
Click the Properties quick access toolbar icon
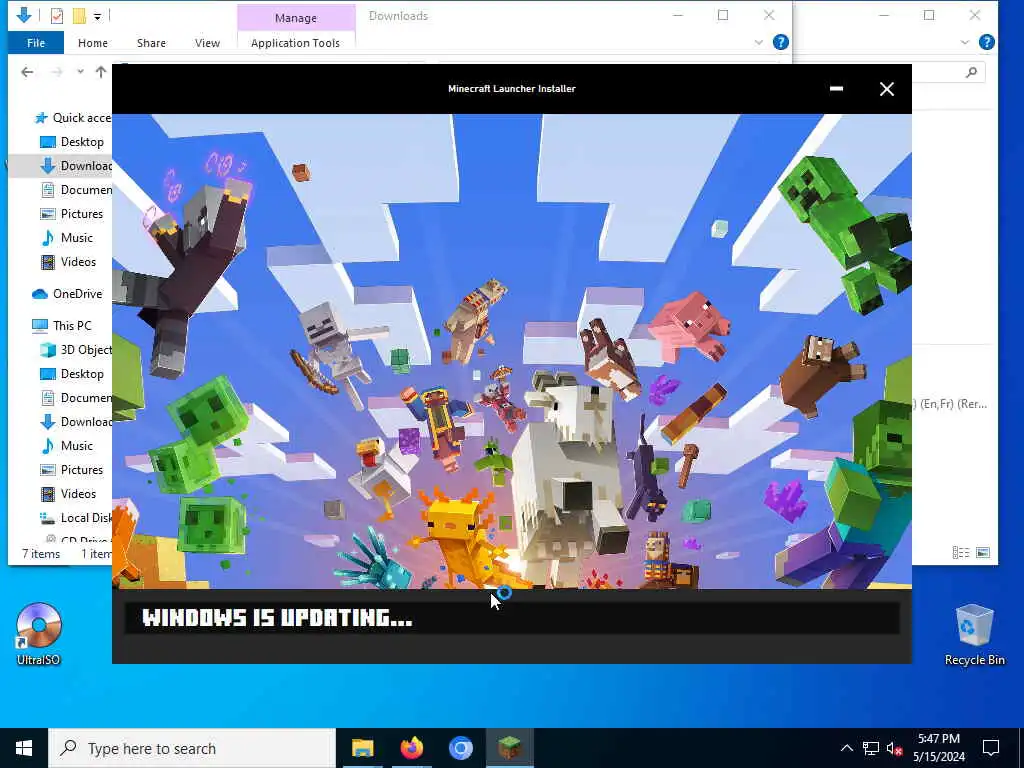(57, 16)
